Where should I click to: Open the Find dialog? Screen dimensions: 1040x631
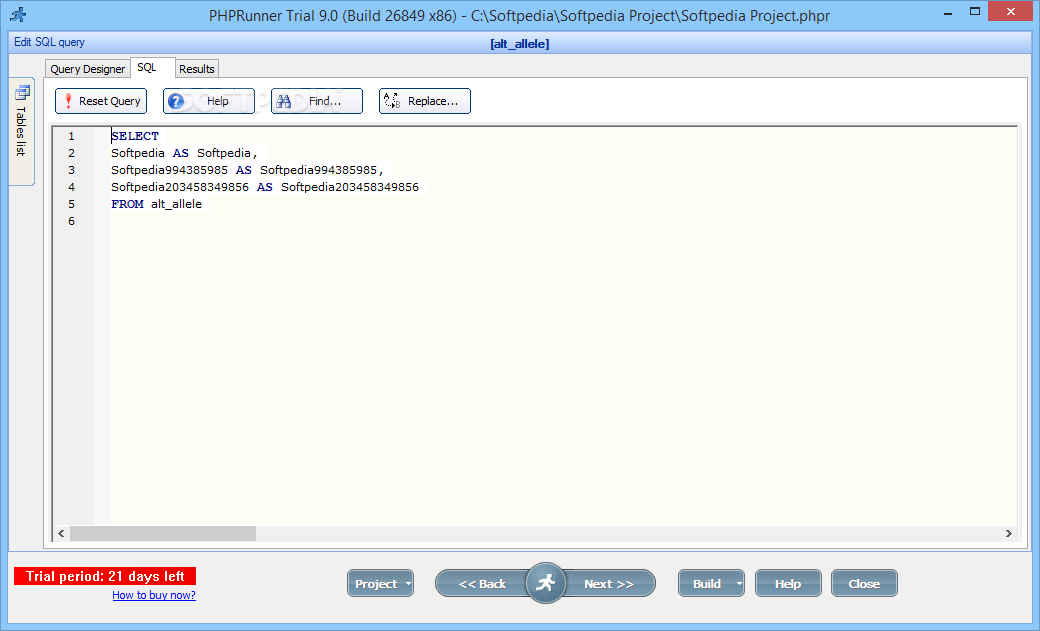[317, 101]
